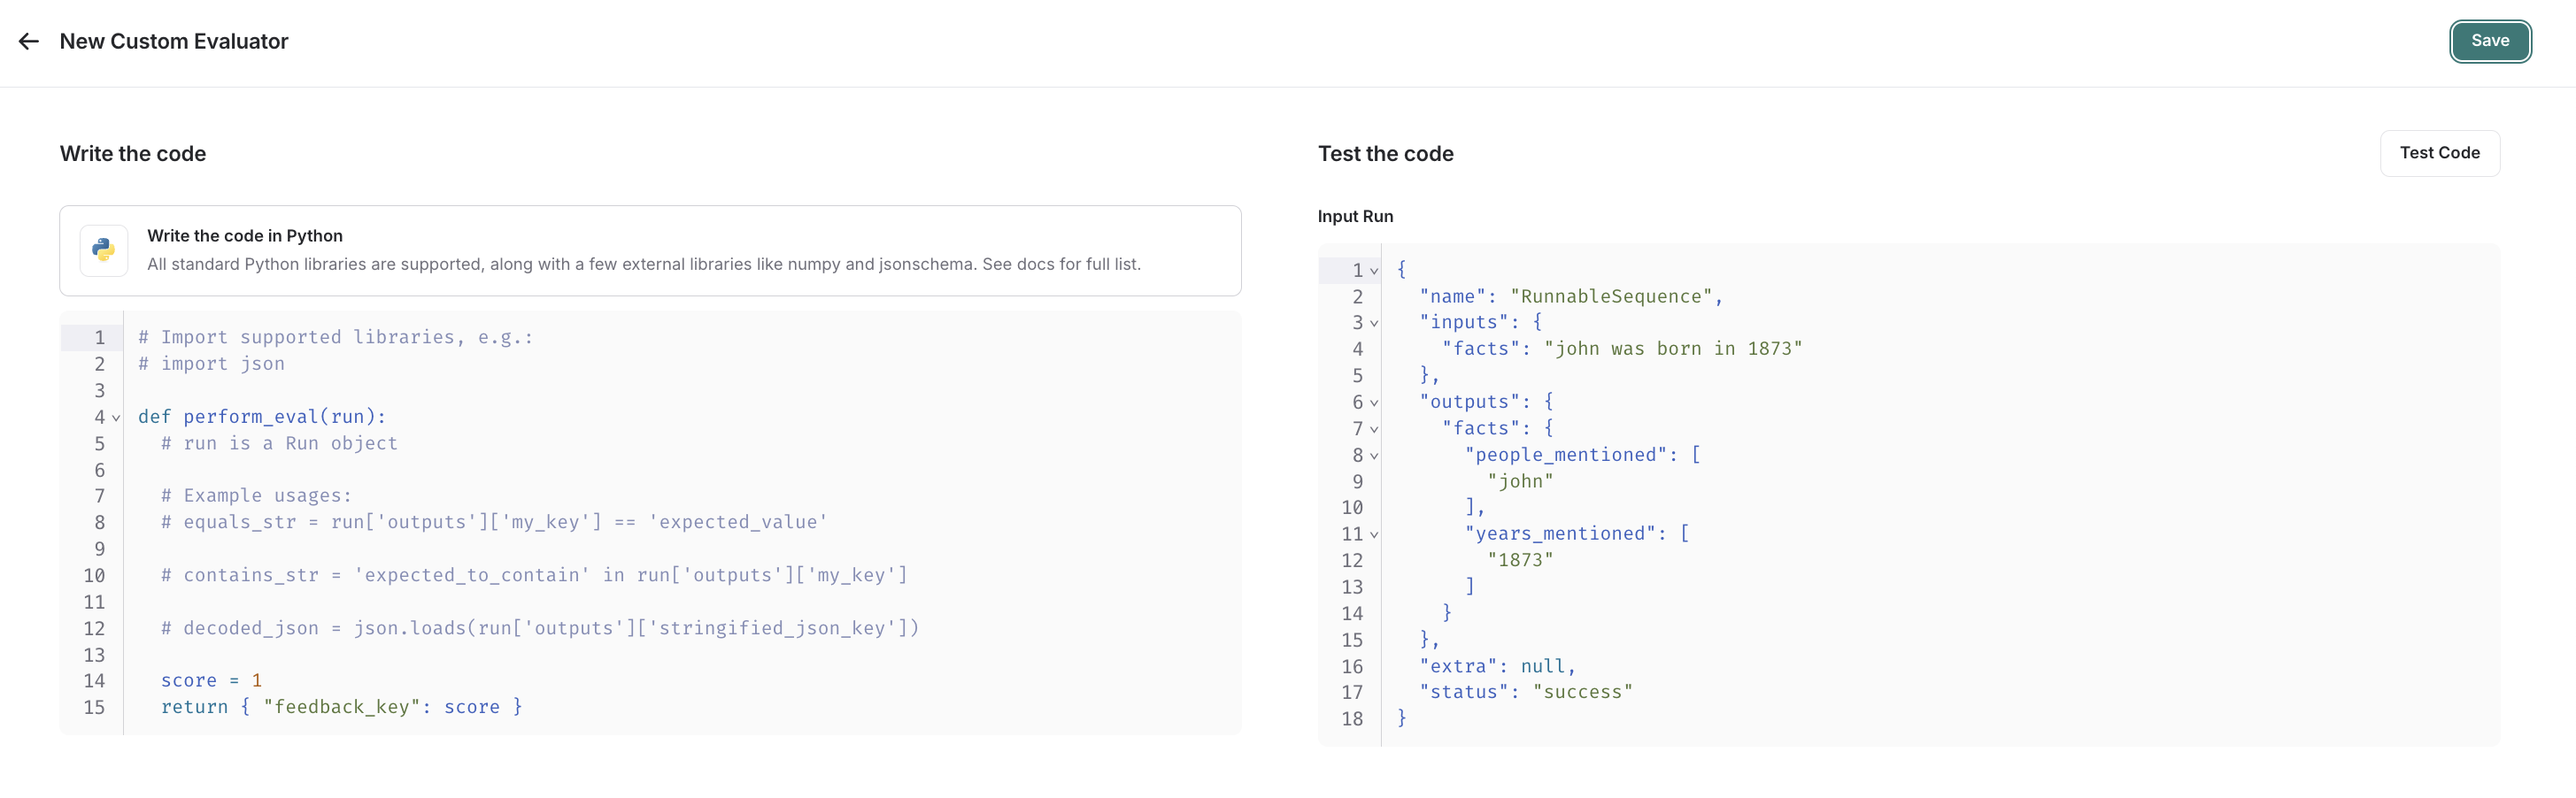
Task: Click the Test Code button
Action: click(x=2440, y=153)
